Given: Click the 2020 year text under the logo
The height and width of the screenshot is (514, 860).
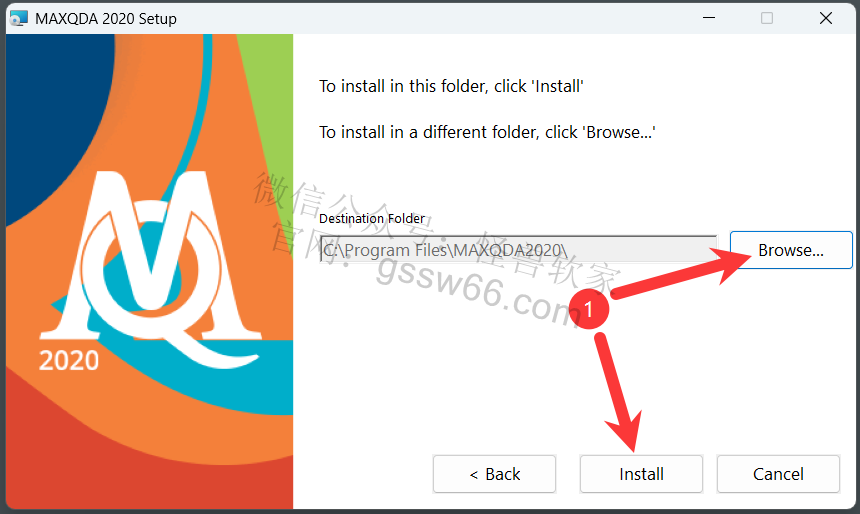Looking at the screenshot, I should click(69, 360).
